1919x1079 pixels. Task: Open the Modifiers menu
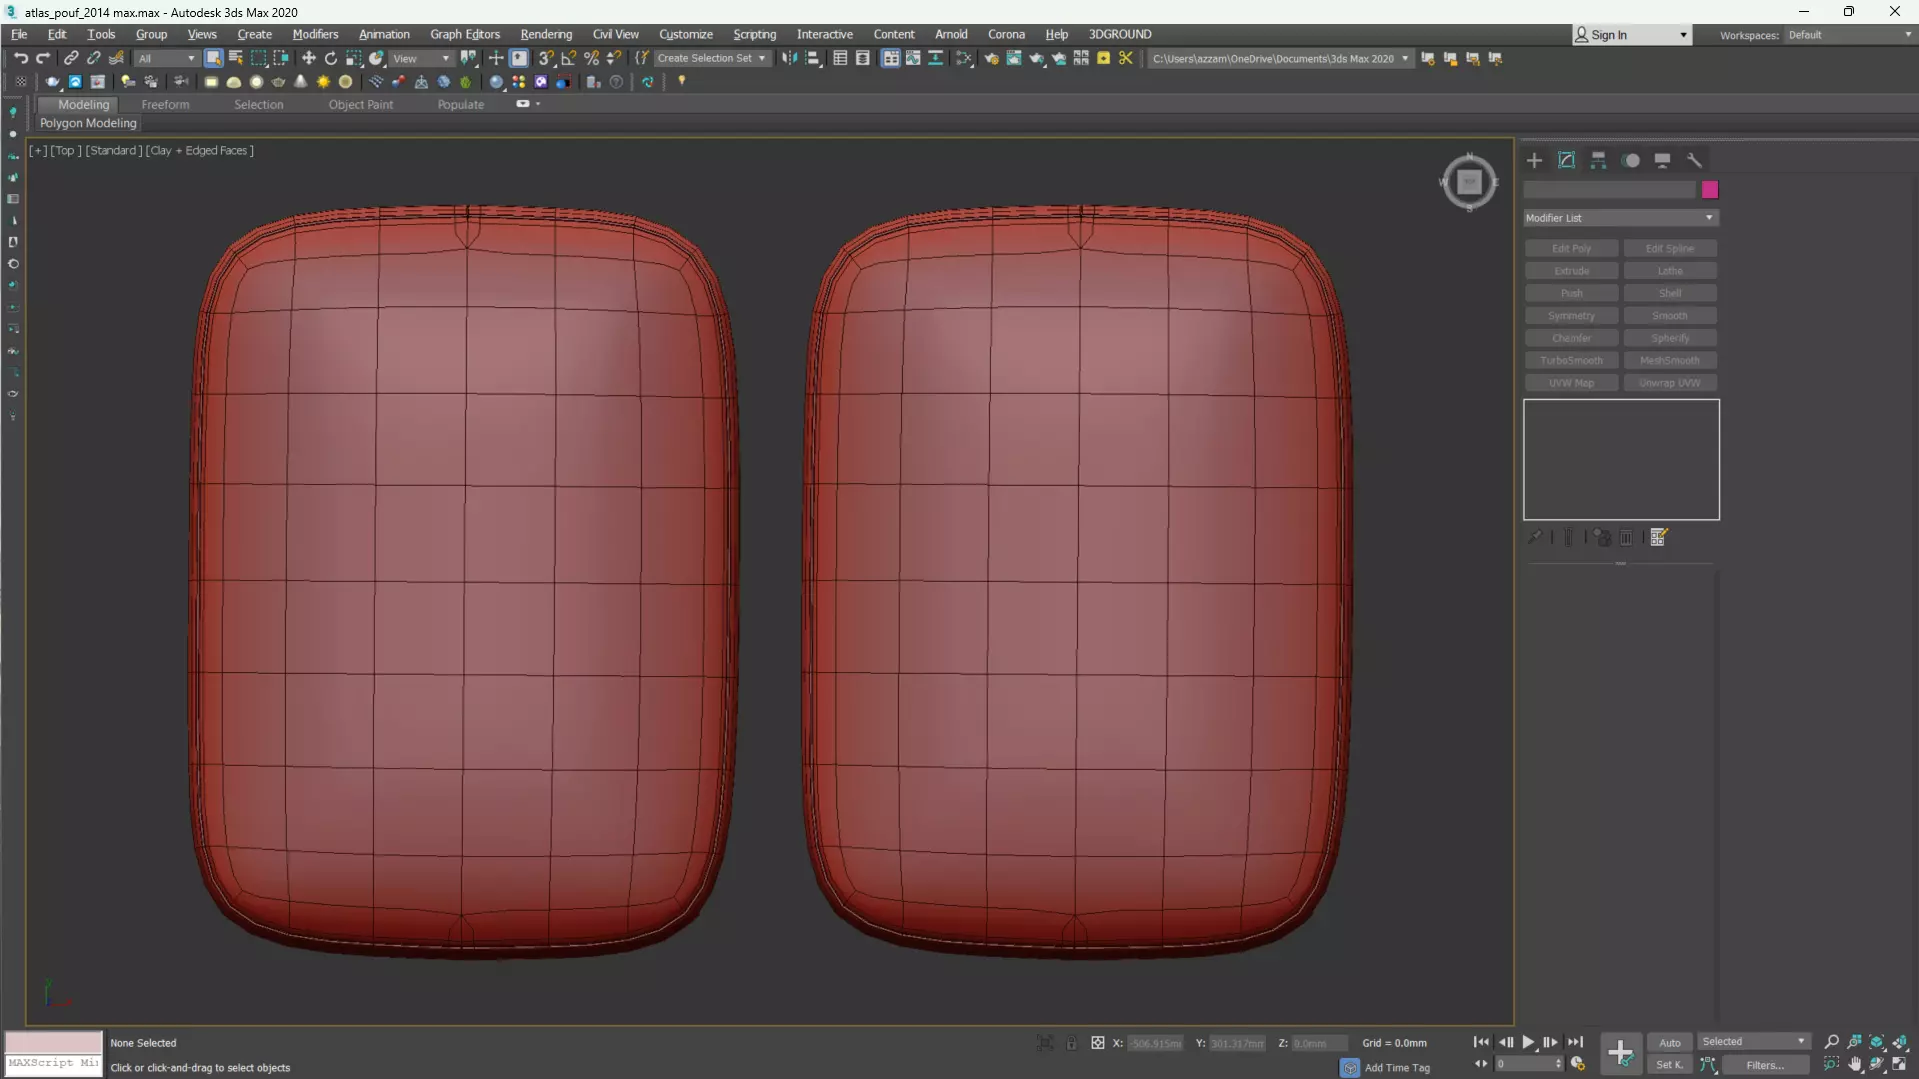tap(315, 34)
